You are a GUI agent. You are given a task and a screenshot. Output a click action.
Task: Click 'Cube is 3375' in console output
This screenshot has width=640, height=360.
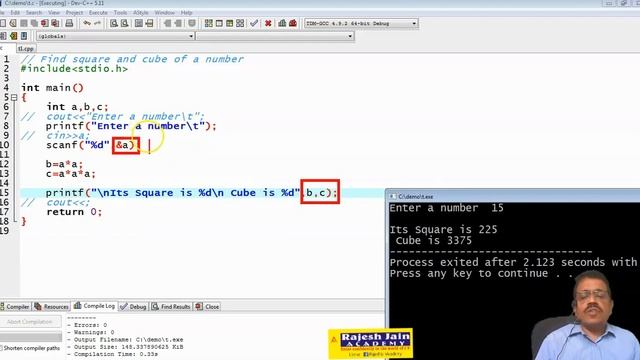434,240
